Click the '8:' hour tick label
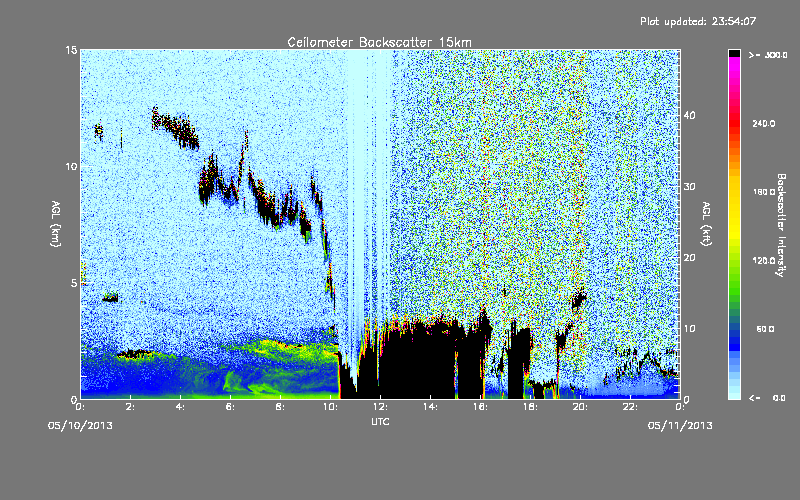800x500 pixels. pos(281,407)
